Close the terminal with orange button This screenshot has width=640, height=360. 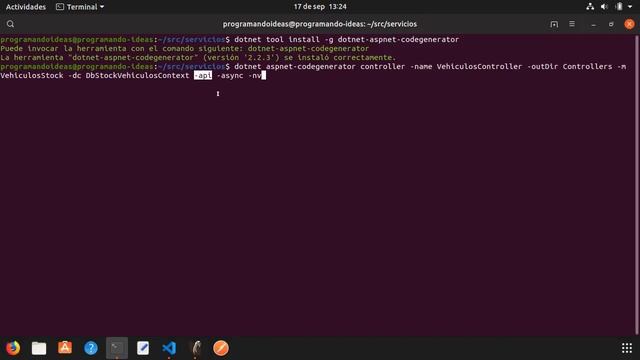tap(629, 24)
